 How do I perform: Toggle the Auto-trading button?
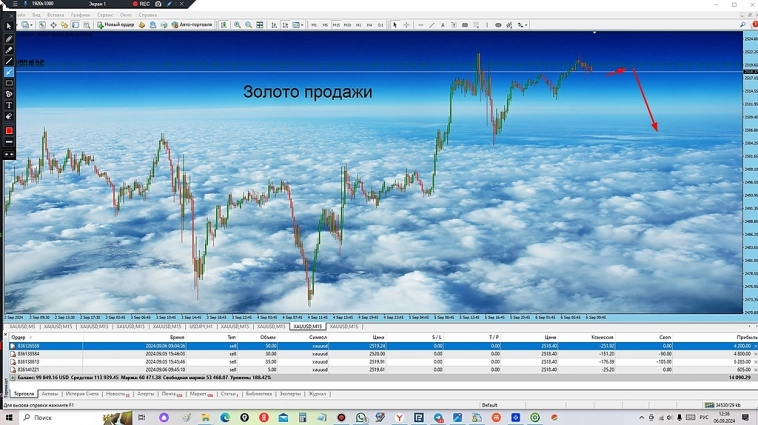click(191, 25)
